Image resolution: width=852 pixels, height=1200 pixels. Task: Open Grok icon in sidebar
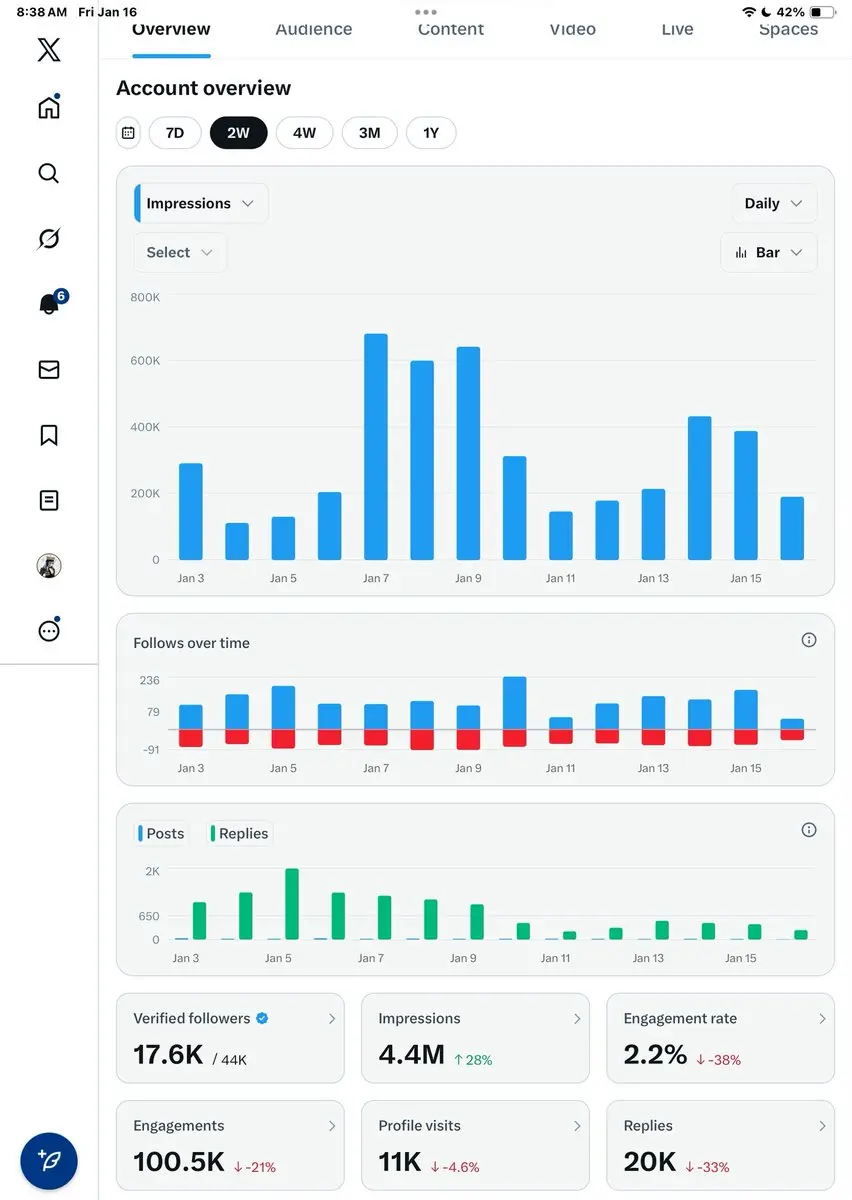tap(48, 238)
